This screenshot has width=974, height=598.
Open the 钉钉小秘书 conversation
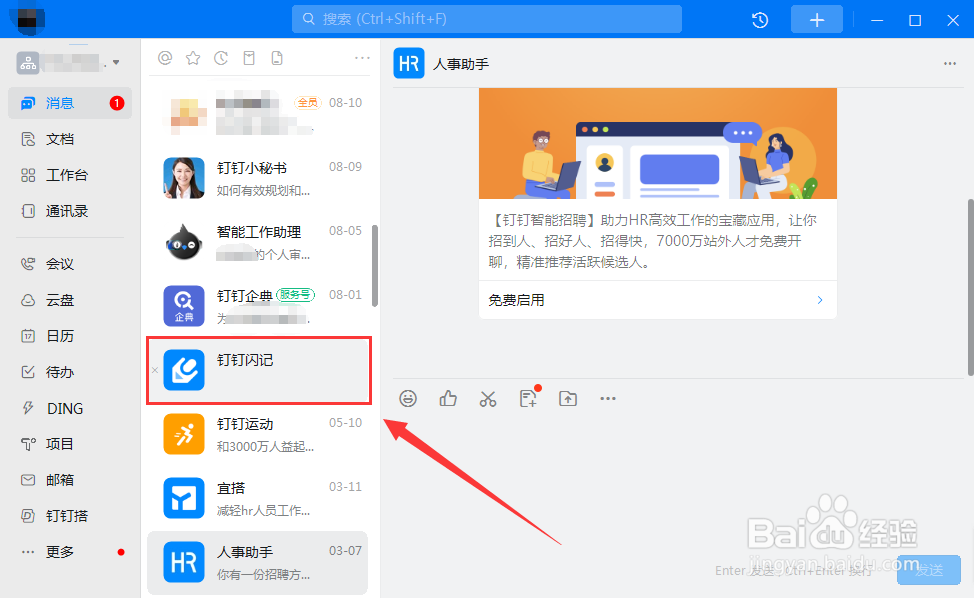(x=258, y=178)
